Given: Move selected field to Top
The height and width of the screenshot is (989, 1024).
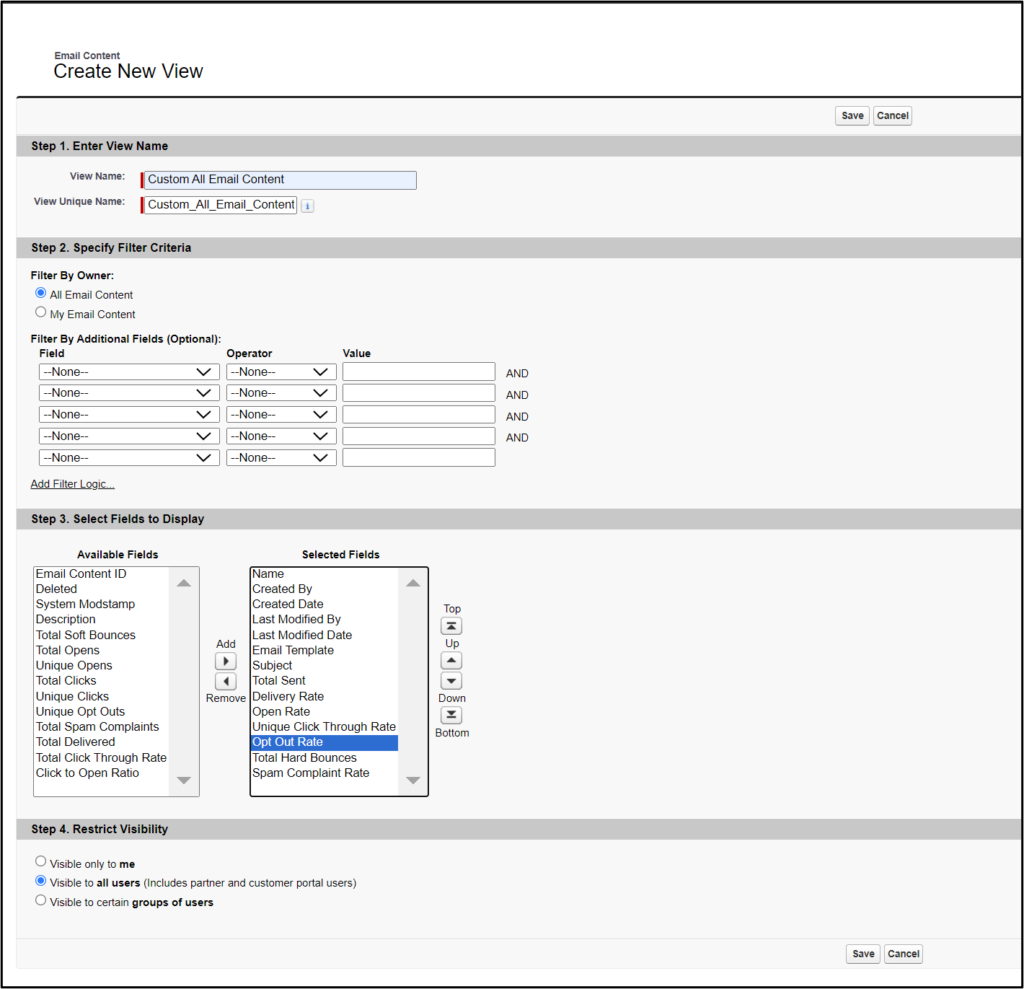Looking at the screenshot, I should (x=451, y=626).
